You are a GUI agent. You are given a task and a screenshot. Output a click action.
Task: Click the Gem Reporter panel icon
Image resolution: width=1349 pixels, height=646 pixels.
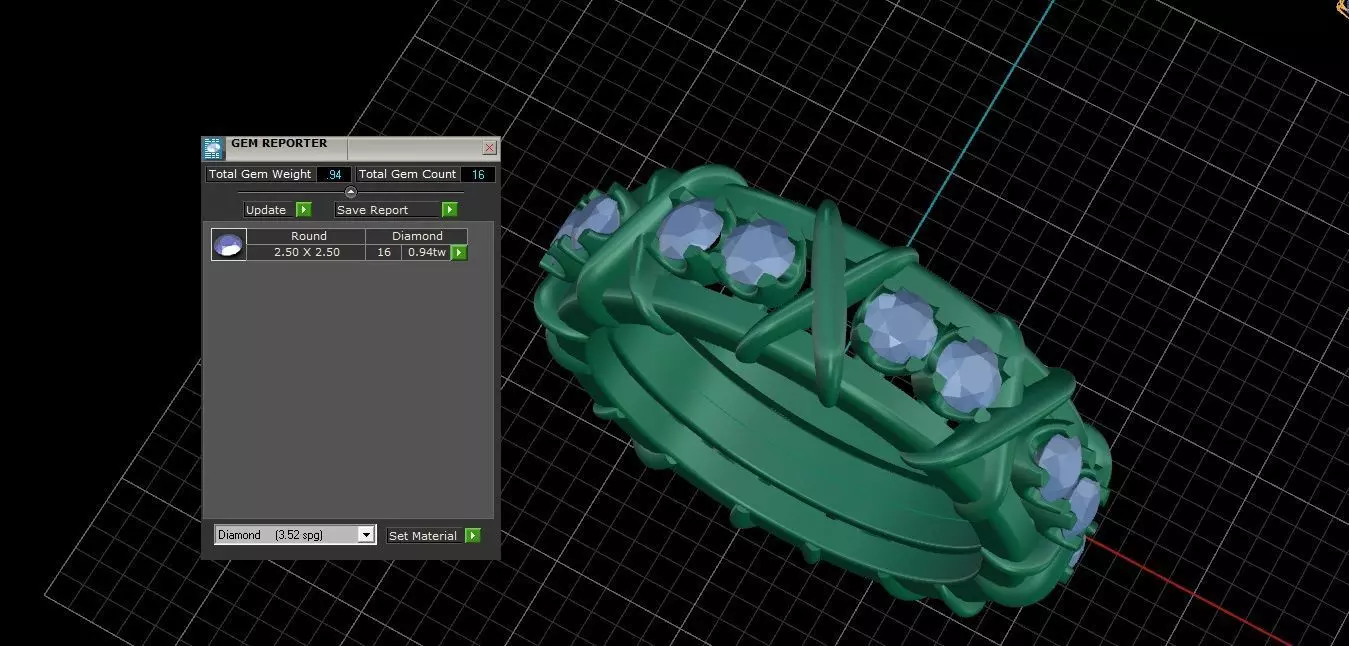pyautogui.click(x=213, y=149)
